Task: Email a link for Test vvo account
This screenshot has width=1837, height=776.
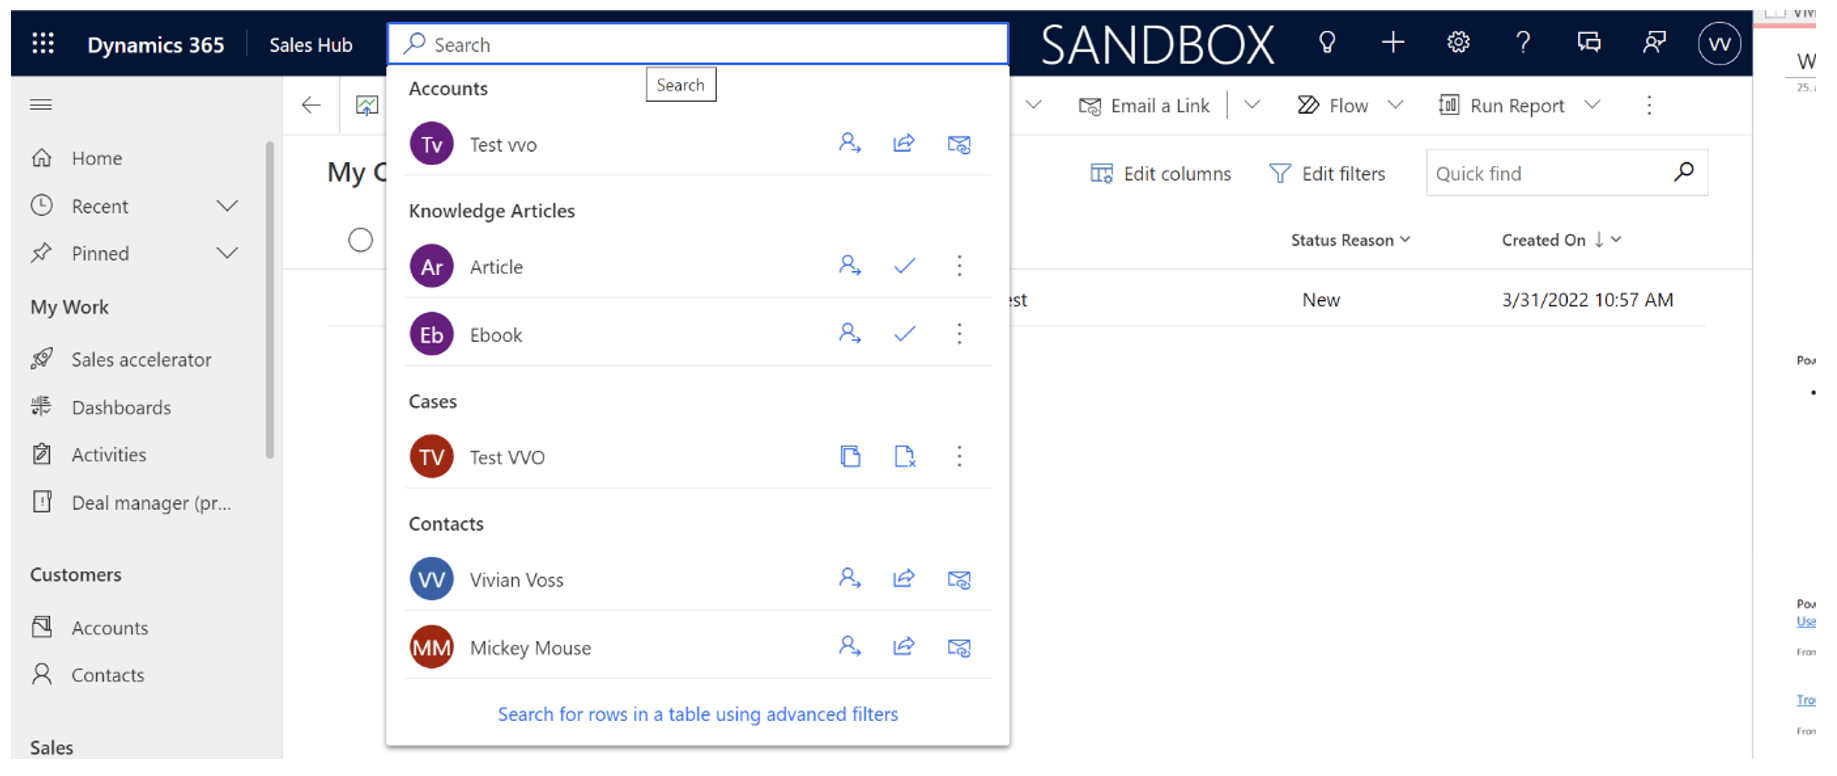Action: click(959, 144)
